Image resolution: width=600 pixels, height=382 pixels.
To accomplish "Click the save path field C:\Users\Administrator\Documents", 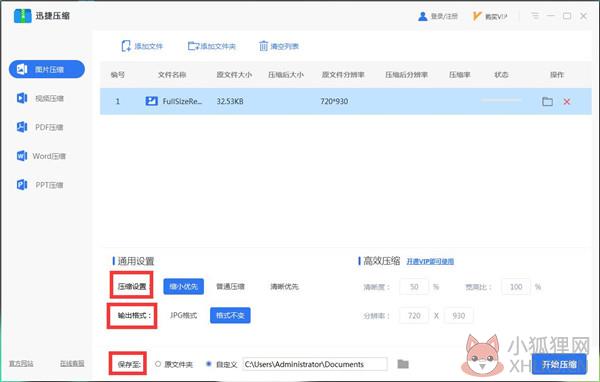I will click(315, 364).
